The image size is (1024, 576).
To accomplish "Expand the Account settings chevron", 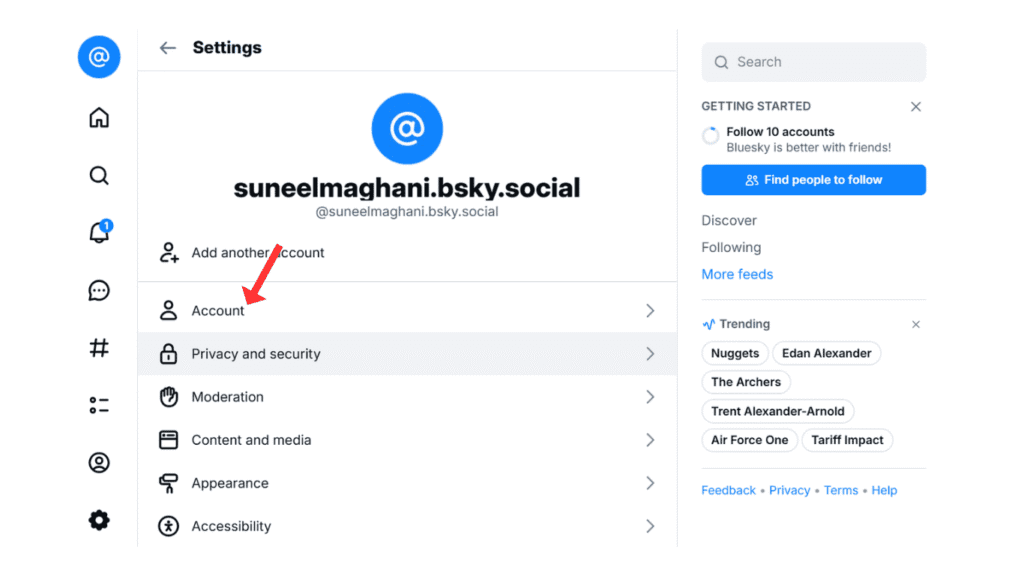I will [650, 311].
